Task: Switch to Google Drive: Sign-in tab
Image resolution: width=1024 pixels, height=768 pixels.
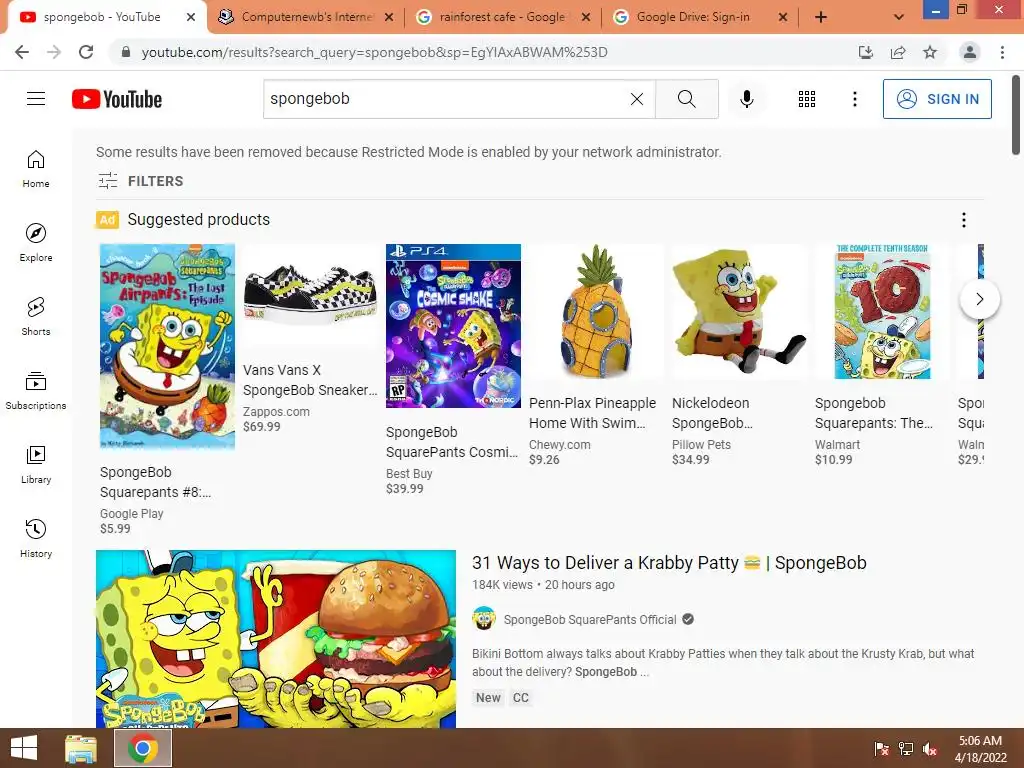Action: pos(692,17)
